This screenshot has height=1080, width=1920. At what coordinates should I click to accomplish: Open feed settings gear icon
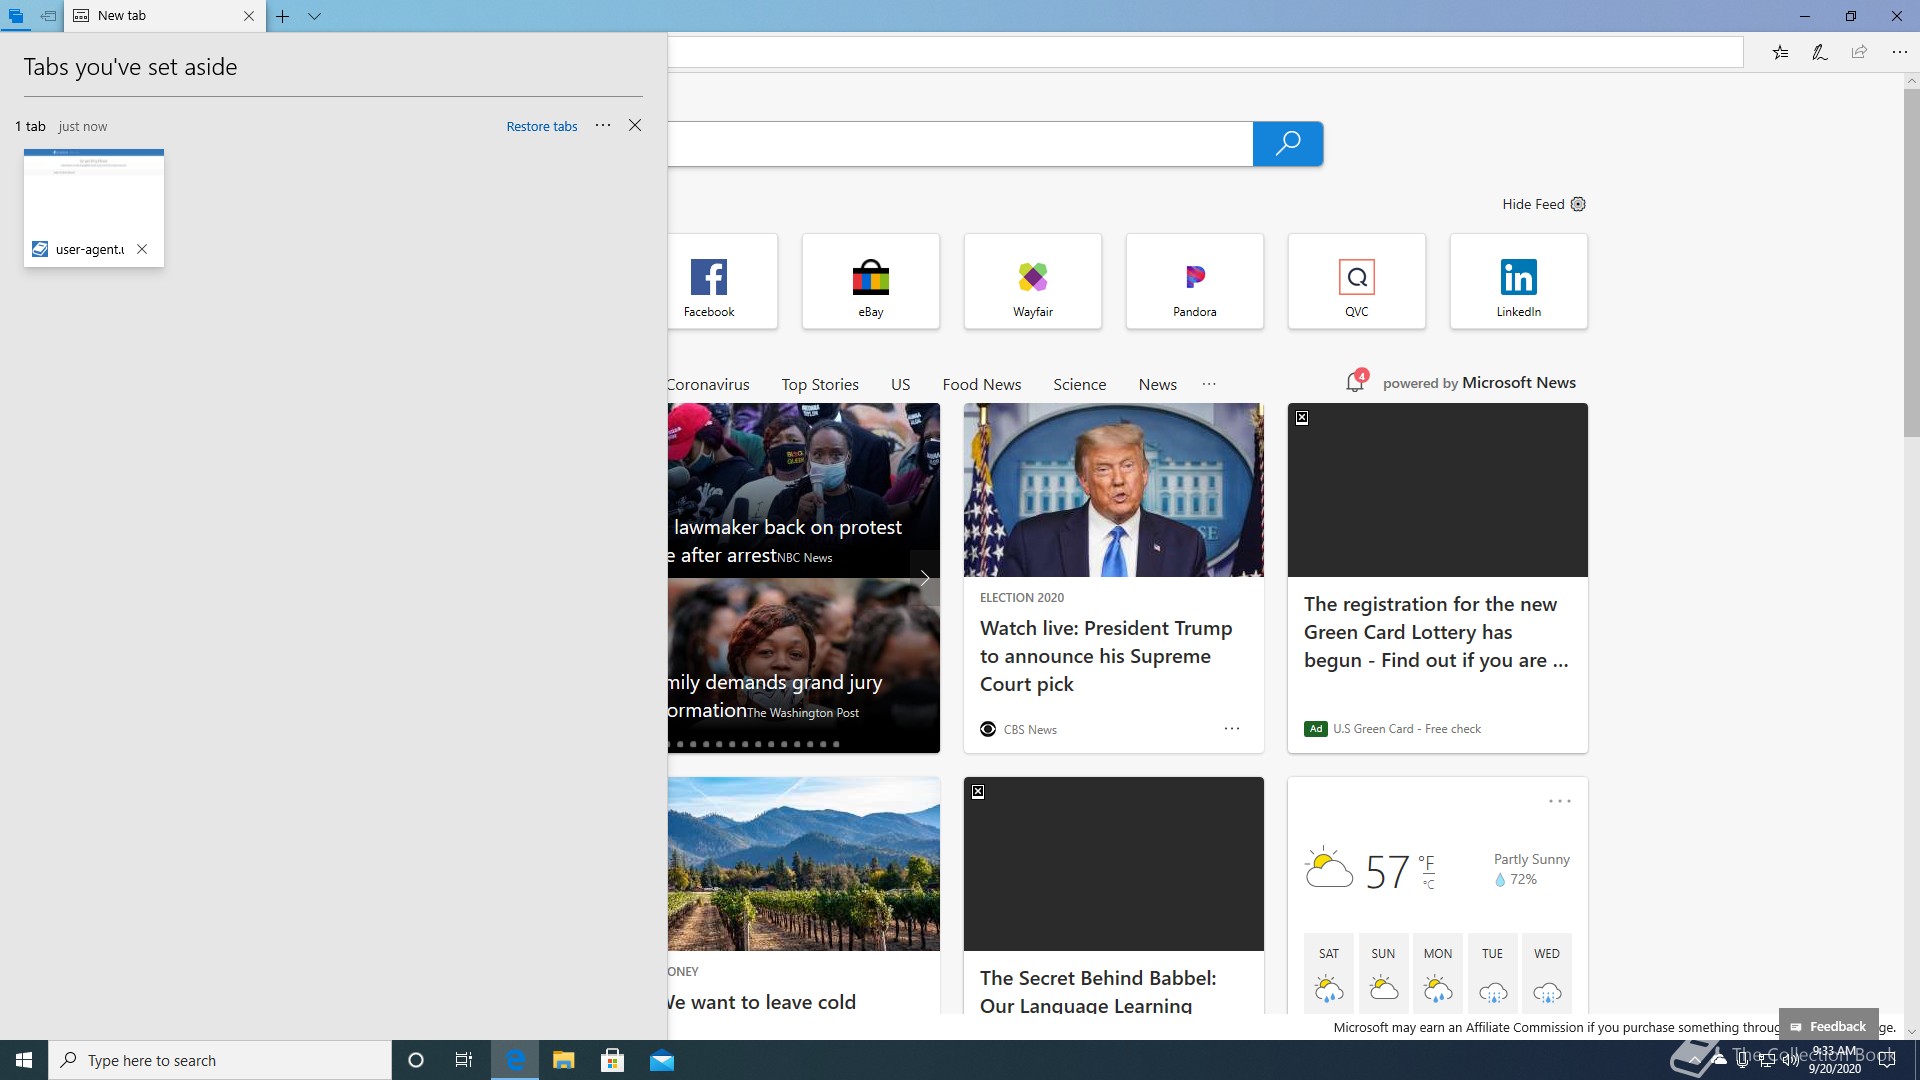point(1578,204)
